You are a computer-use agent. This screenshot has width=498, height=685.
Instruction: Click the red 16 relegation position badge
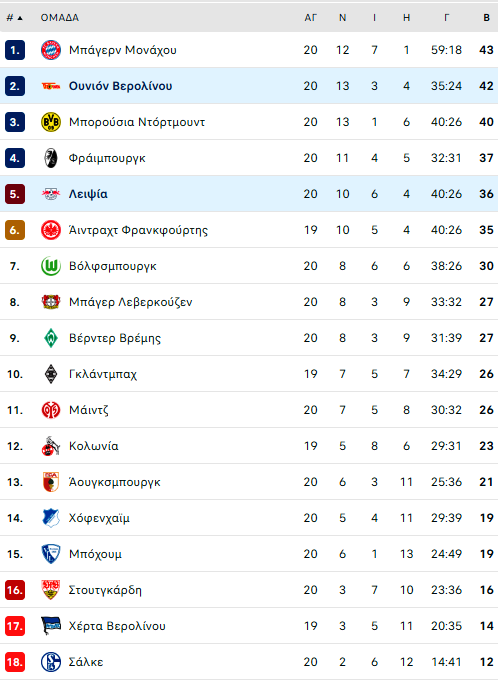(15, 590)
